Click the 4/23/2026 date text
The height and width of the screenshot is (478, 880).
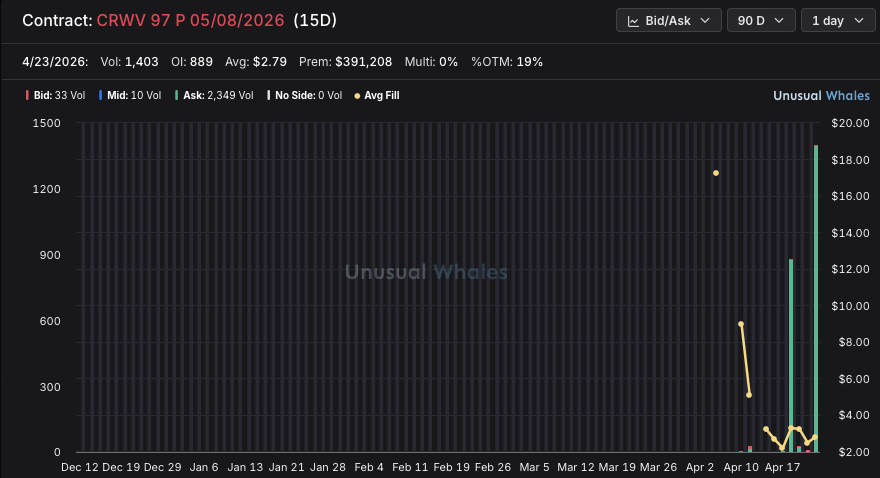coord(55,62)
